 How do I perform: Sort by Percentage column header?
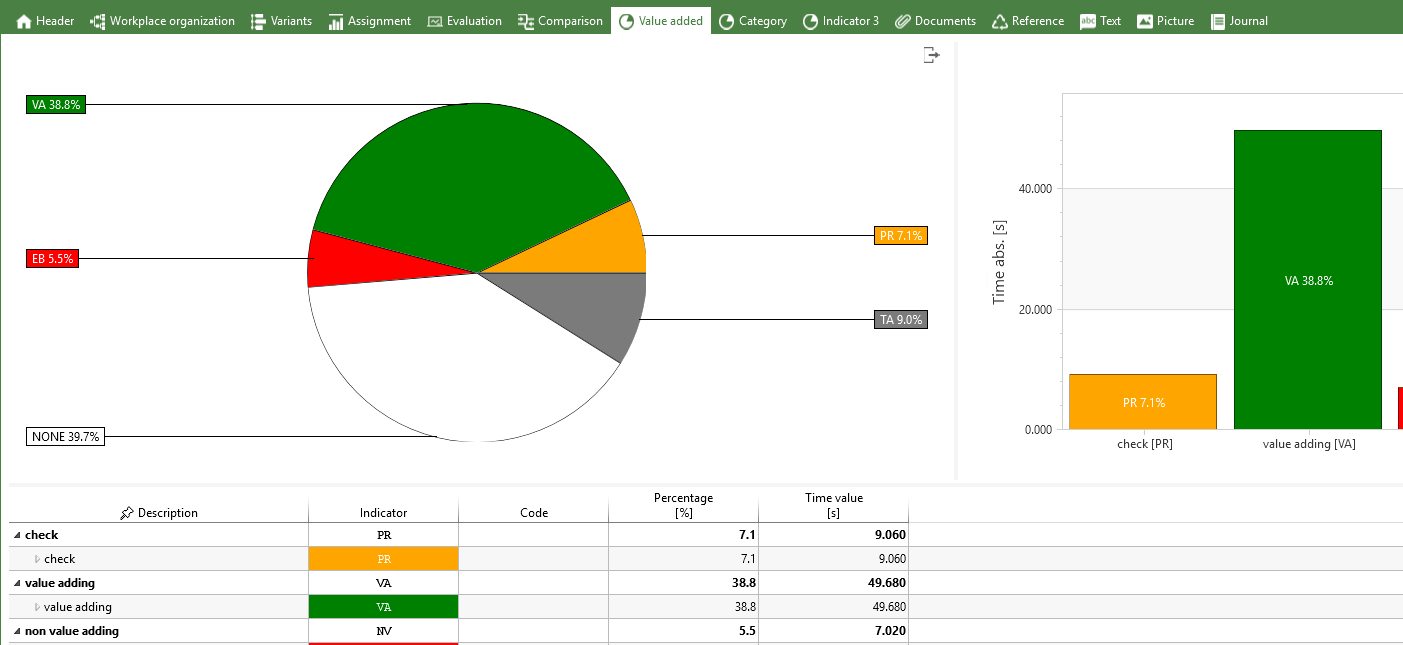point(683,505)
